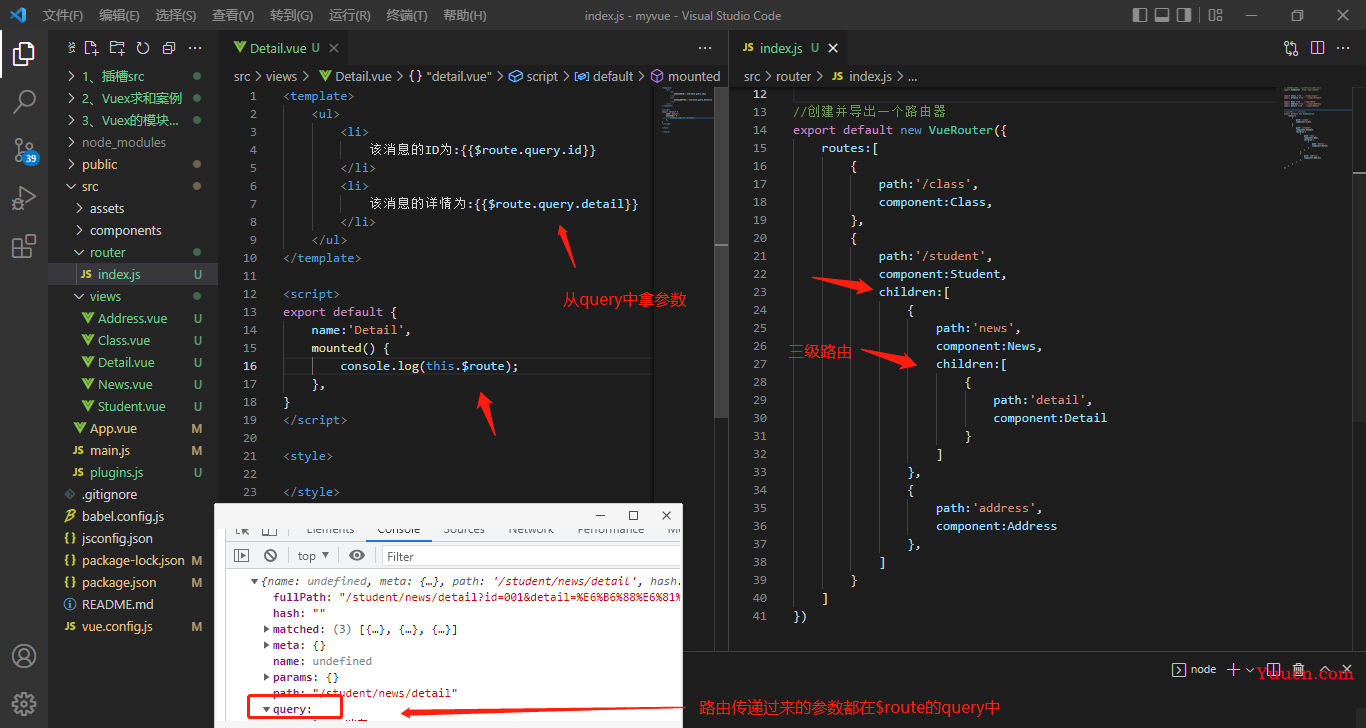The width and height of the screenshot is (1366, 728).
Task: Click inspect element icon in DevTools
Action: [x=241, y=530]
